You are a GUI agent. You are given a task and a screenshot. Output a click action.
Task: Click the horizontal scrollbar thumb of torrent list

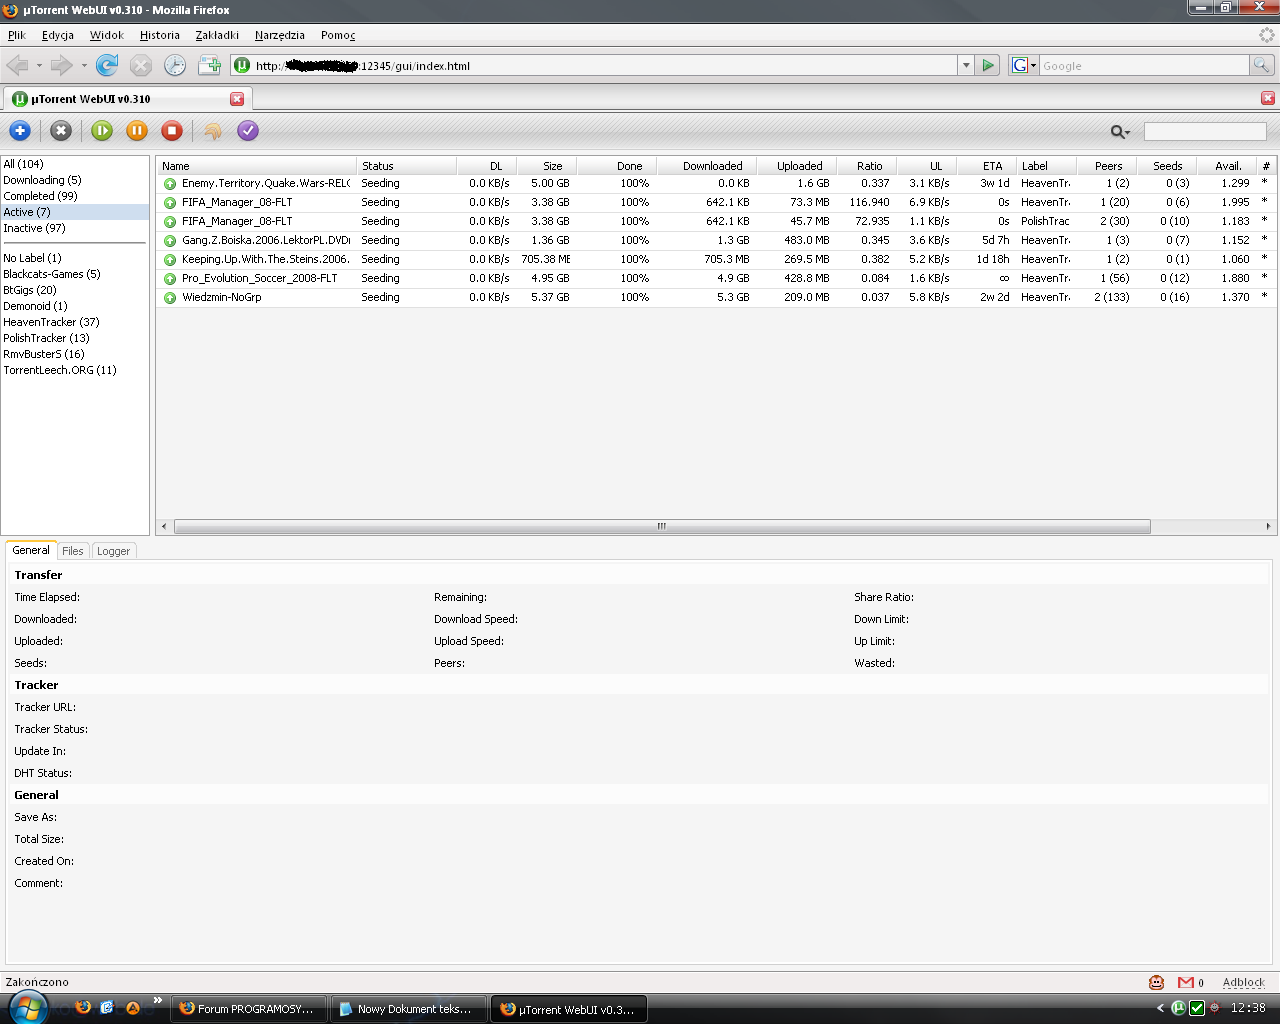(662, 526)
